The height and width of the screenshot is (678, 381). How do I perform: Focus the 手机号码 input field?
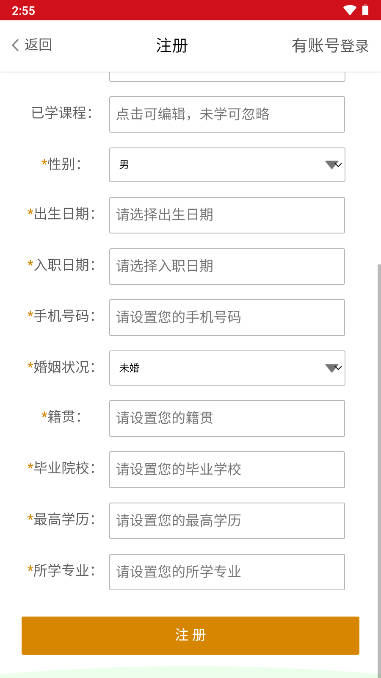pyautogui.click(x=227, y=317)
